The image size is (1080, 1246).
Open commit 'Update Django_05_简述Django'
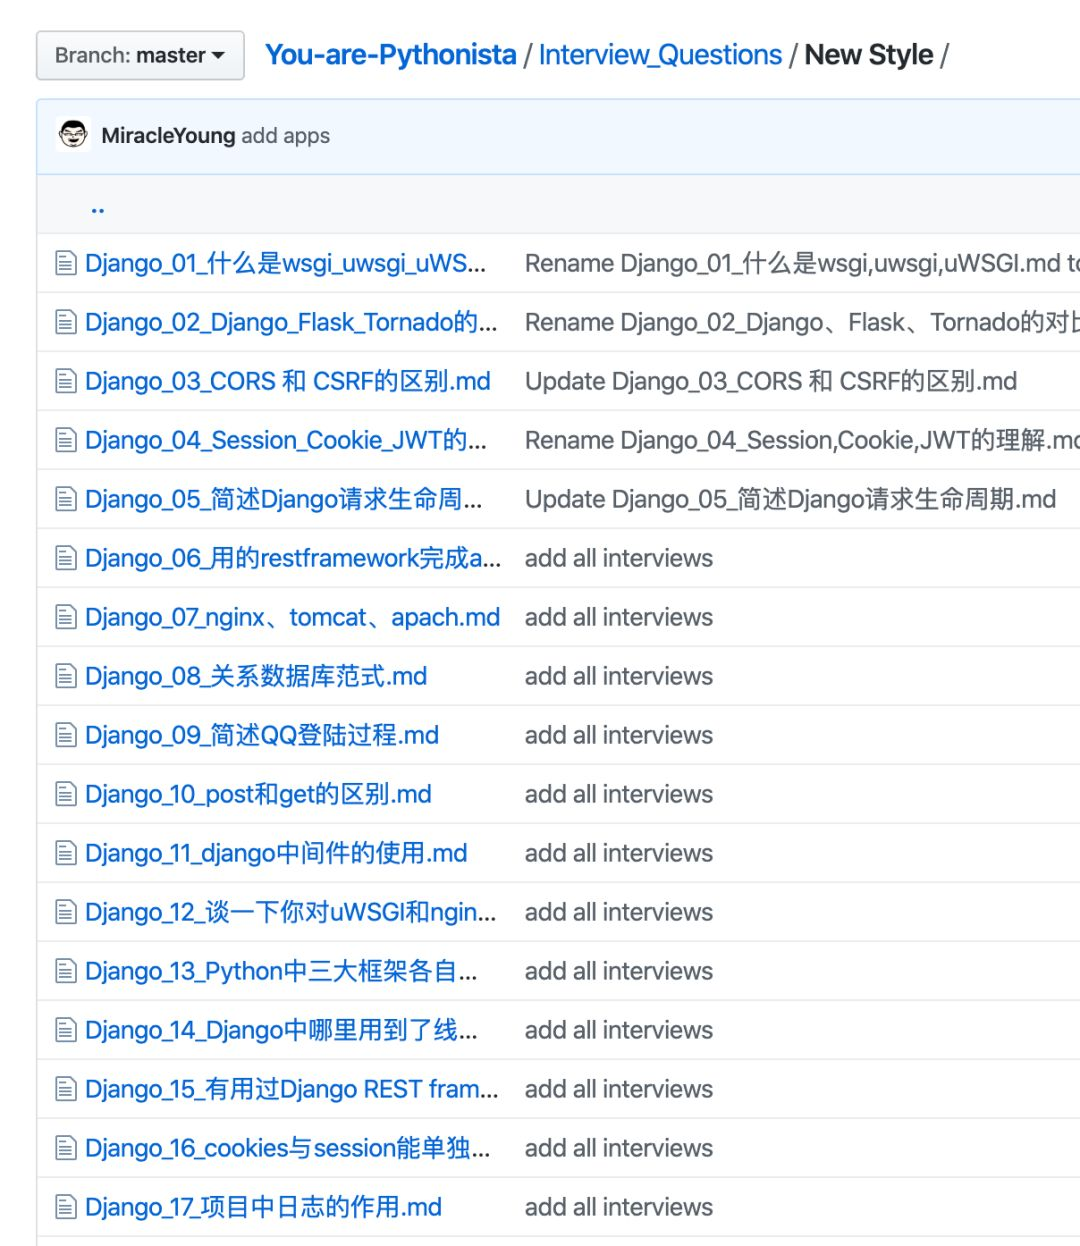pos(791,499)
